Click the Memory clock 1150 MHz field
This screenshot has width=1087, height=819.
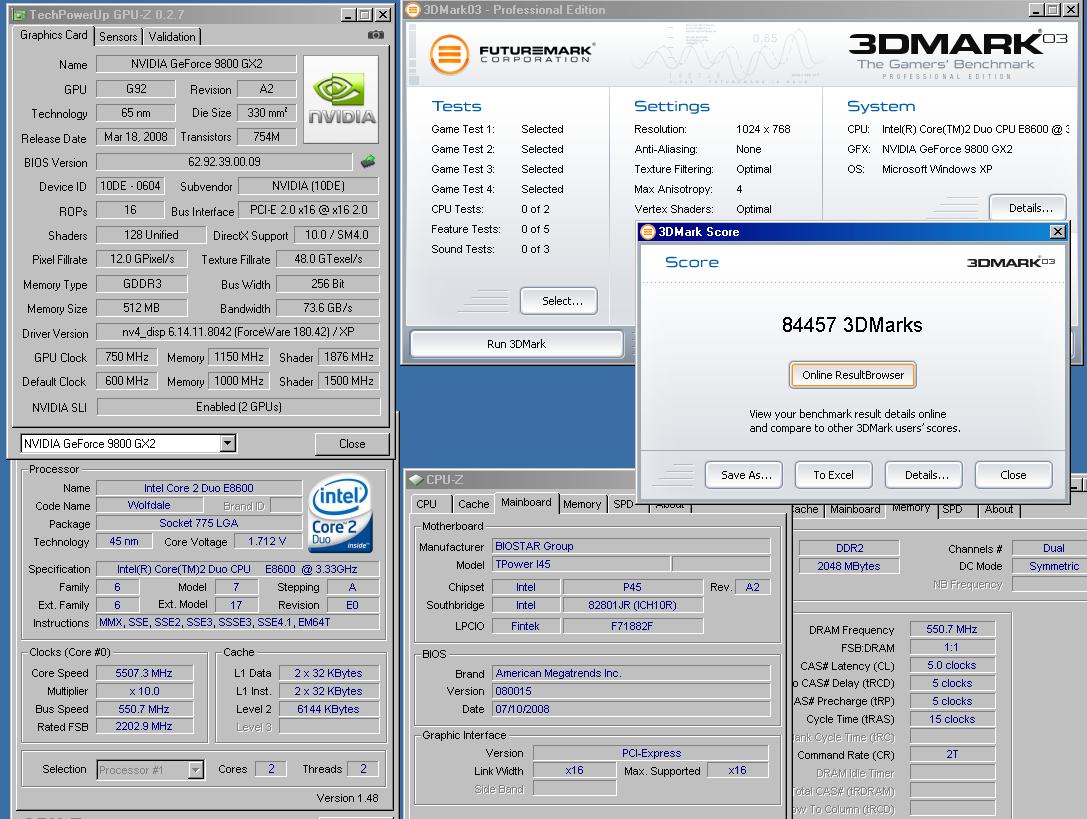(x=238, y=357)
